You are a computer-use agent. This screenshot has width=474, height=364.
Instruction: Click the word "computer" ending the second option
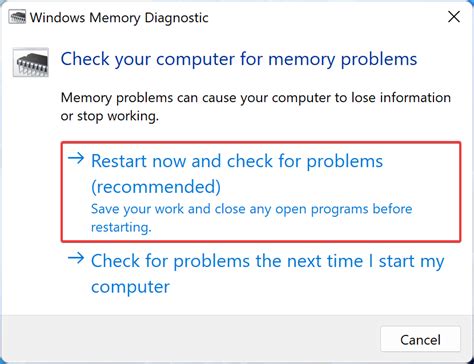pyautogui.click(x=130, y=287)
